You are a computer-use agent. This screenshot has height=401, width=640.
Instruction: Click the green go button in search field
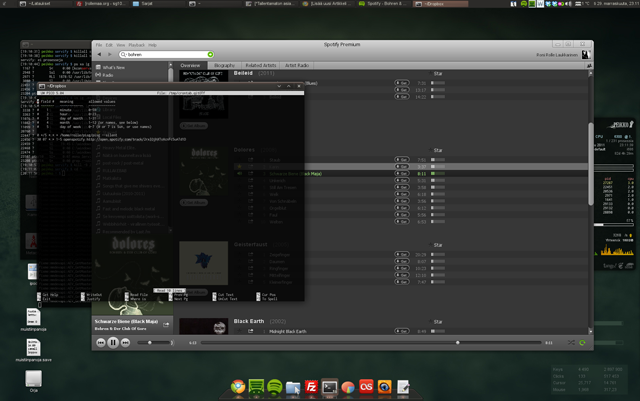tap(210, 54)
